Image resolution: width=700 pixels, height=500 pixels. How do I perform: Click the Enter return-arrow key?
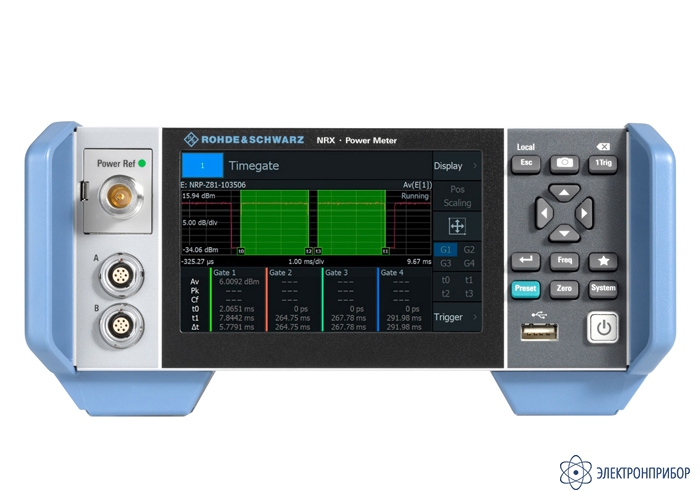(525, 261)
